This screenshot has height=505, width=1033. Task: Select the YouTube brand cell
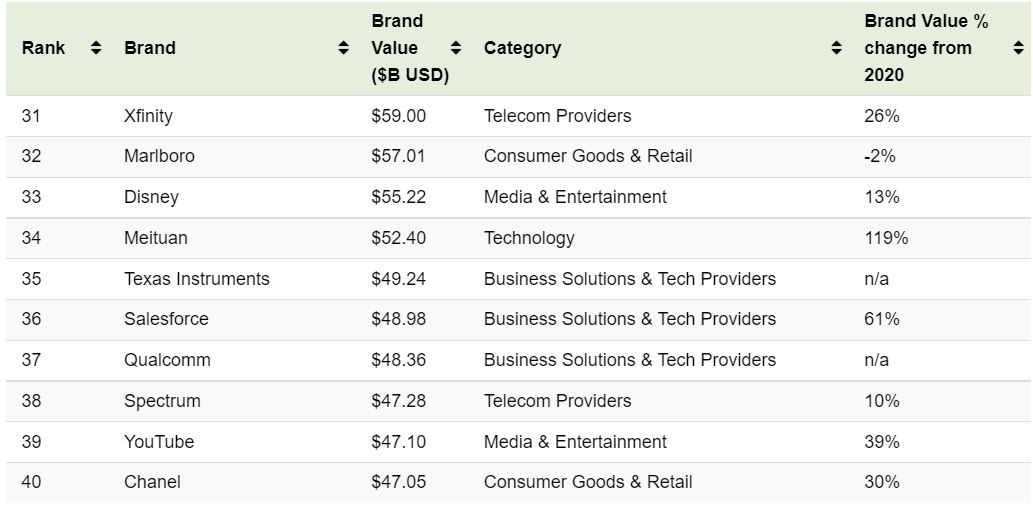pos(159,441)
